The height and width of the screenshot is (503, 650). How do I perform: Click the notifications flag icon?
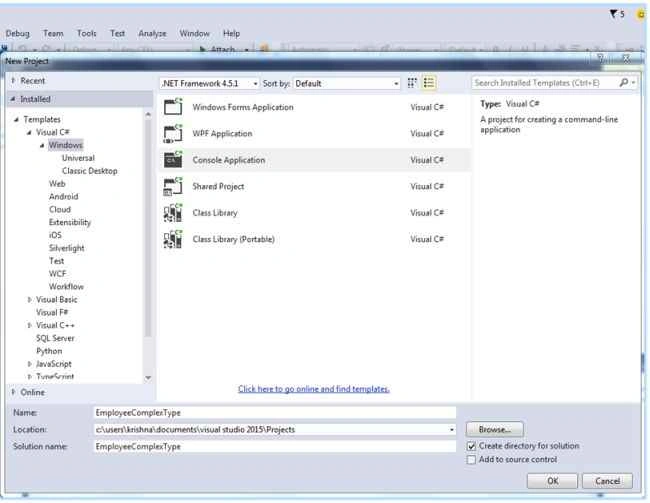tap(613, 14)
